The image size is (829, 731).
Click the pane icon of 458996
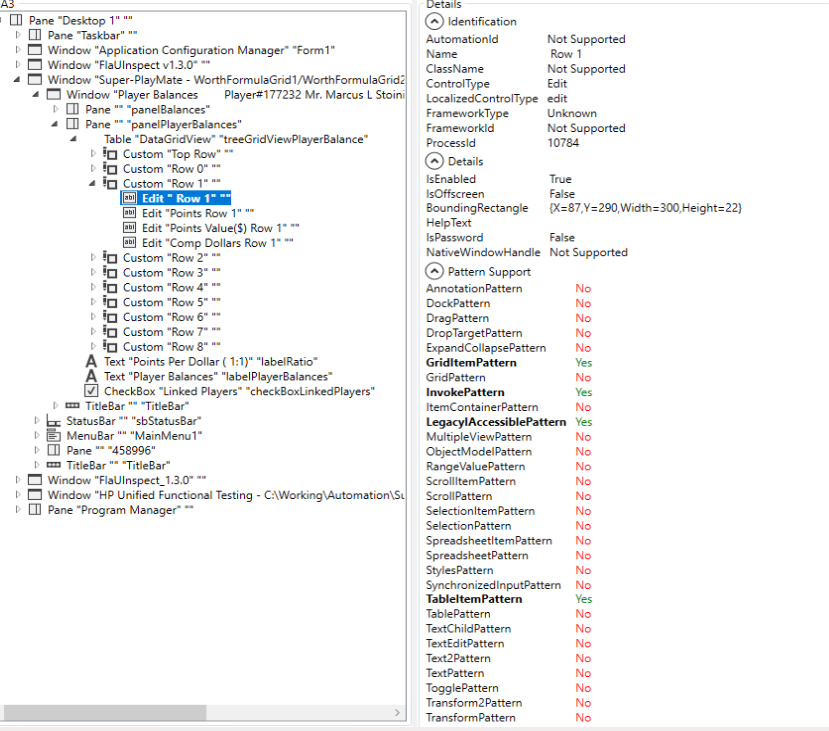tap(54, 450)
